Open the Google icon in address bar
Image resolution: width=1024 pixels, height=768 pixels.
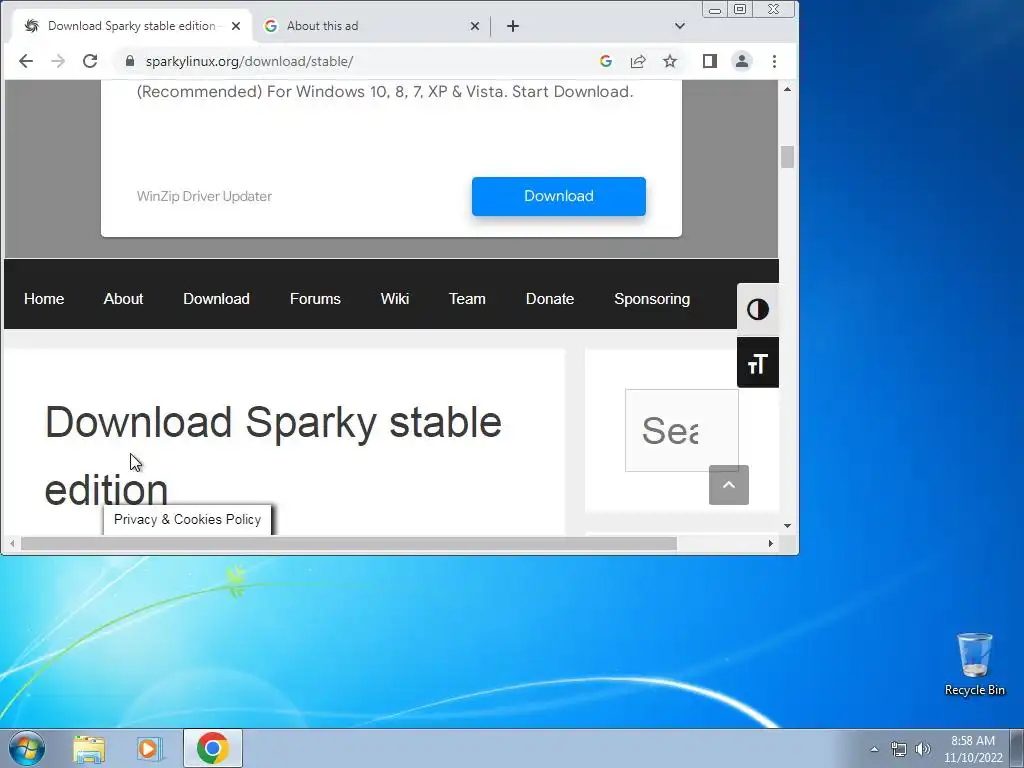pyautogui.click(x=605, y=61)
